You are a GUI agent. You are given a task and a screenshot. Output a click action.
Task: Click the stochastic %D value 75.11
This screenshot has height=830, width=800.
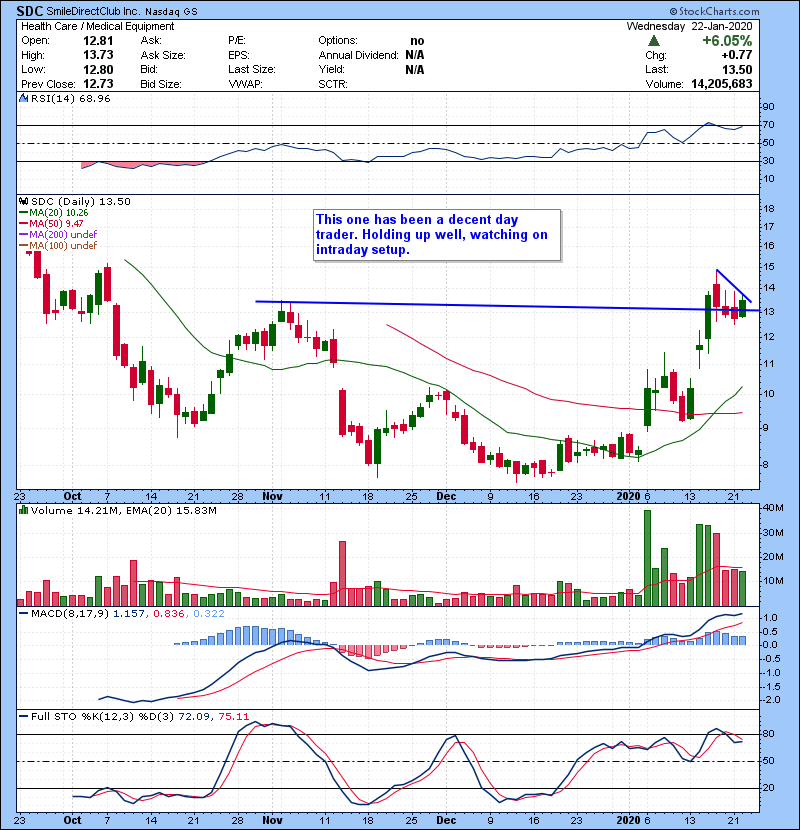(233, 717)
